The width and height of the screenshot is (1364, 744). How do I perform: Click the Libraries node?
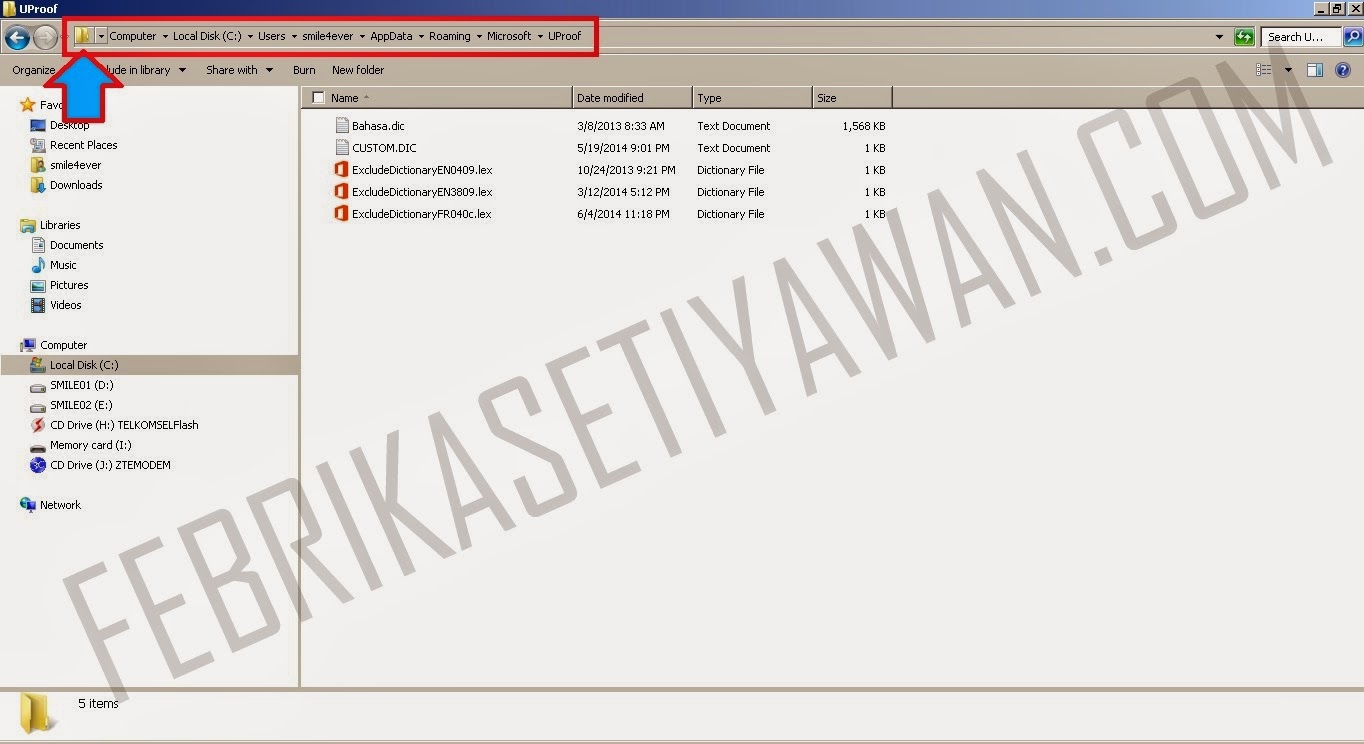pyautogui.click(x=60, y=225)
